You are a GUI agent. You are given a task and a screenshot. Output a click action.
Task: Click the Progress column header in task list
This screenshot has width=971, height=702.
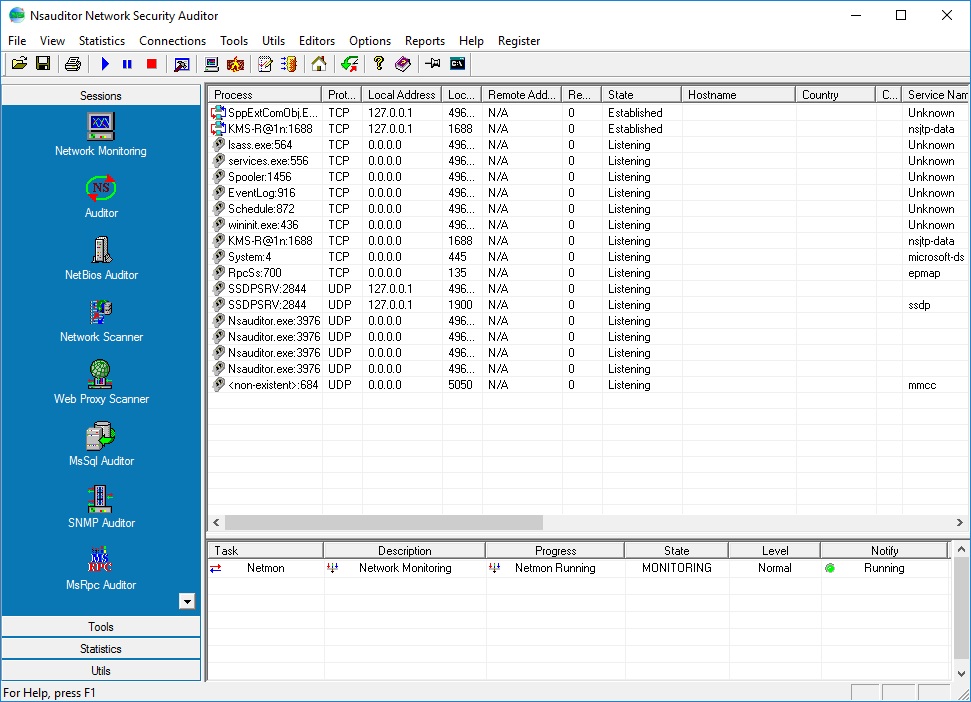[x=555, y=550]
